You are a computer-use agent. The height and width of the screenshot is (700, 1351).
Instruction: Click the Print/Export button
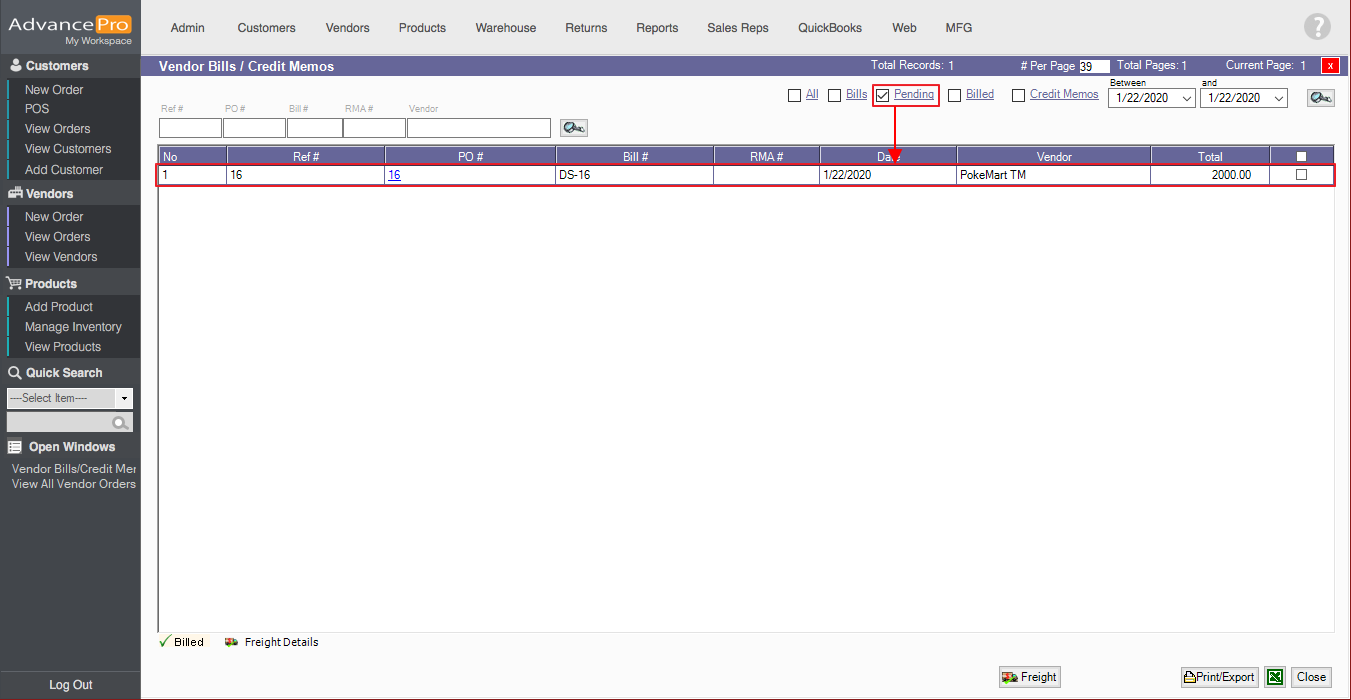click(x=1218, y=677)
